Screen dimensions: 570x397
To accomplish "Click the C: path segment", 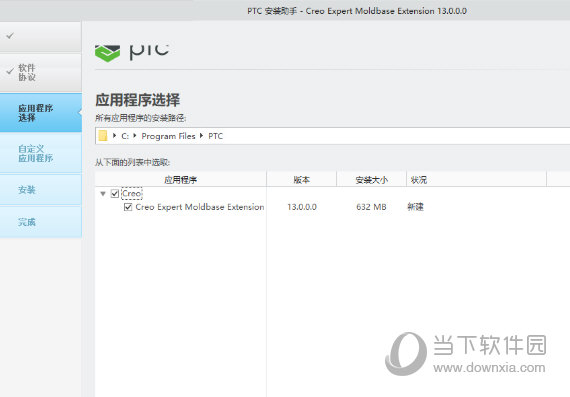I will (x=125, y=136).
